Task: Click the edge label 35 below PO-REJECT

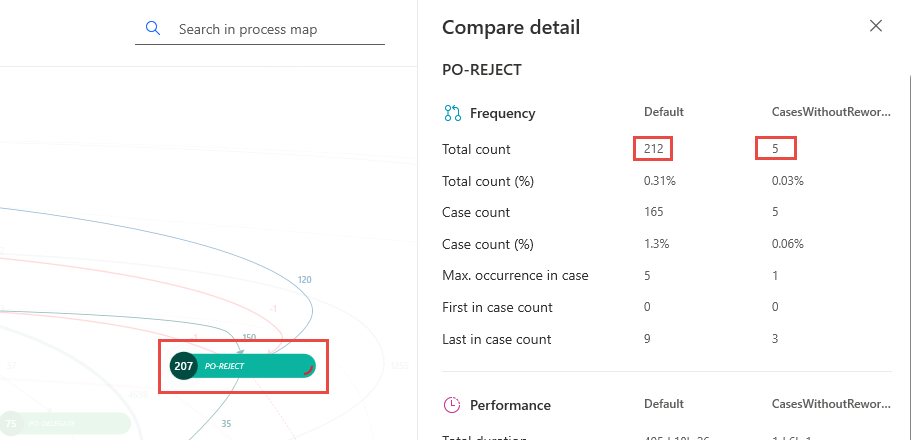Action: point(226,424)
